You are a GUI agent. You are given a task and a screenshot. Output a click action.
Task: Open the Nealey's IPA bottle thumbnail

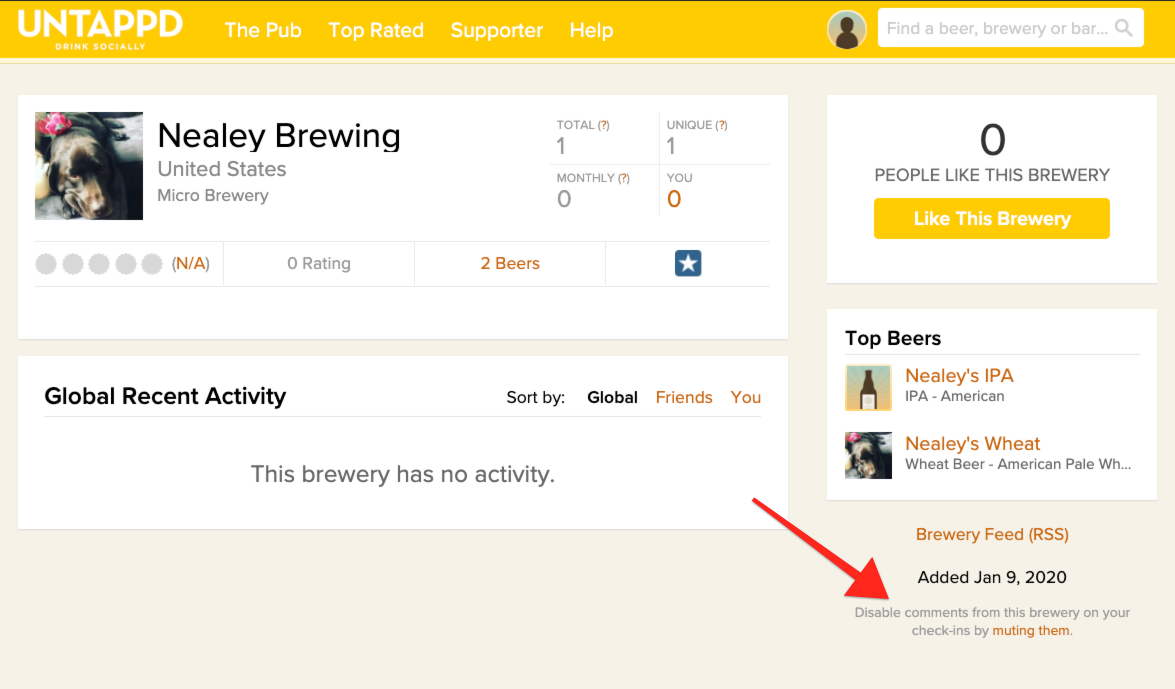(x=869, y=388)
